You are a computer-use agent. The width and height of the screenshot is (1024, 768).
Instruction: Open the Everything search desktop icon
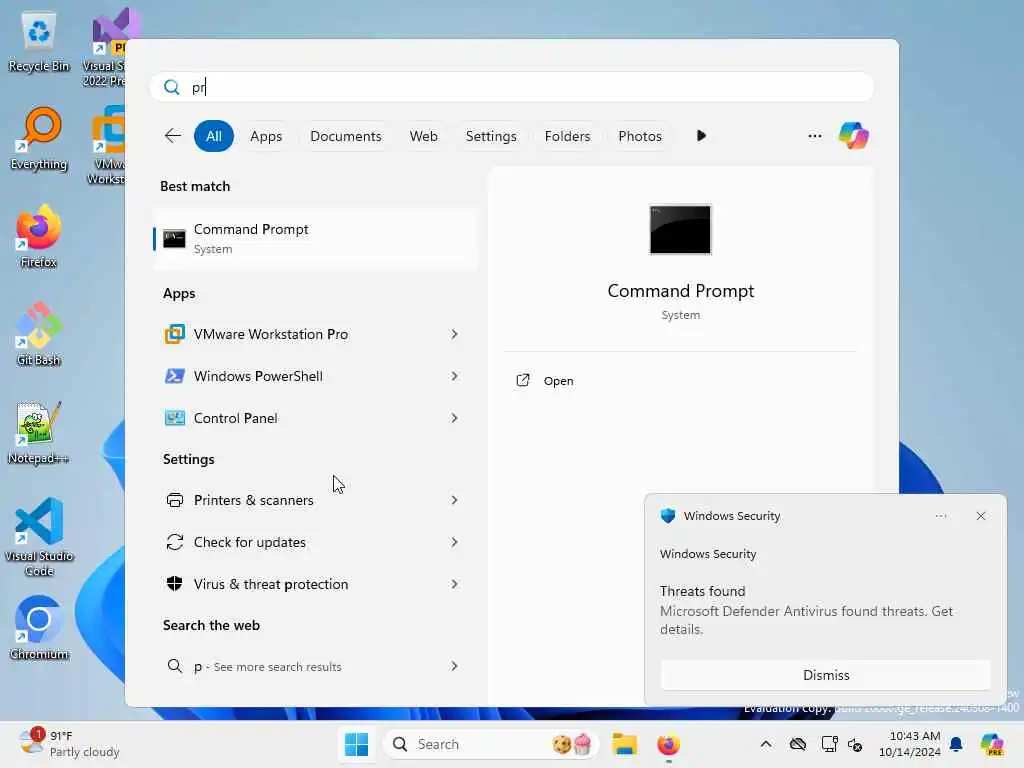(x=39, y=138)
